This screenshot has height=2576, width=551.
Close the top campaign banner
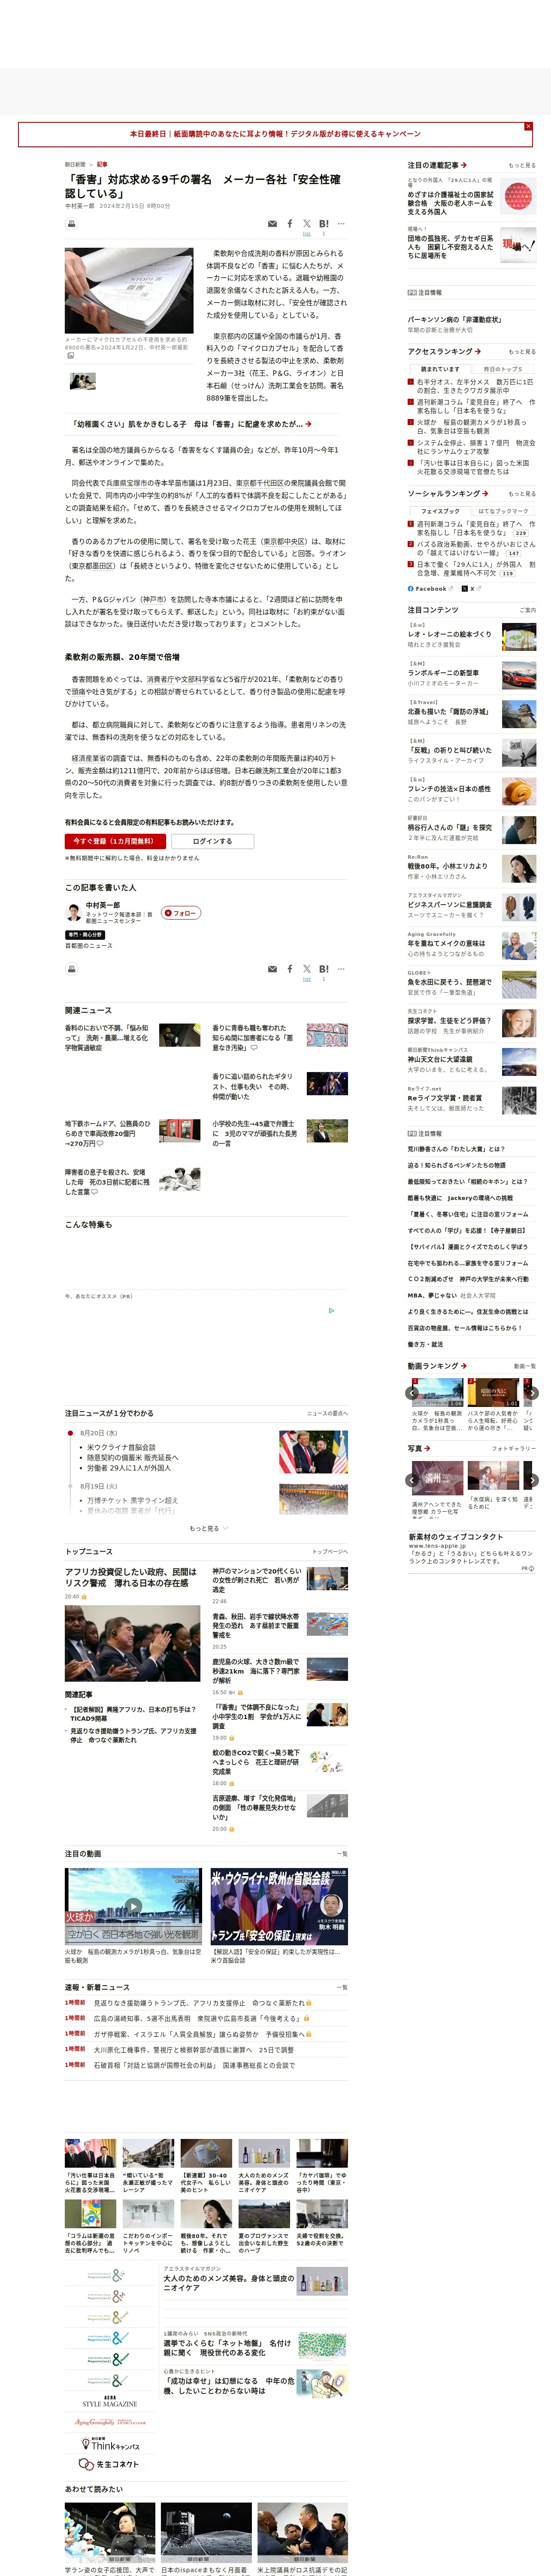(x=528, y=126)
